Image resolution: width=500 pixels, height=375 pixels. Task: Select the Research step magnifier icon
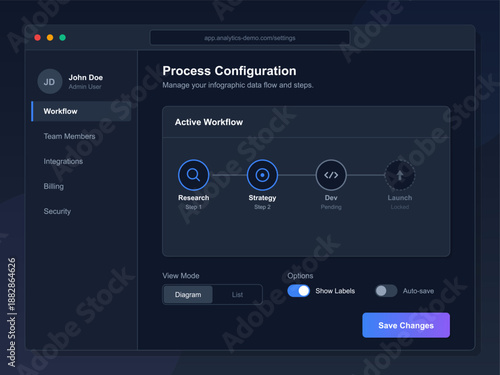click(193, 175)
